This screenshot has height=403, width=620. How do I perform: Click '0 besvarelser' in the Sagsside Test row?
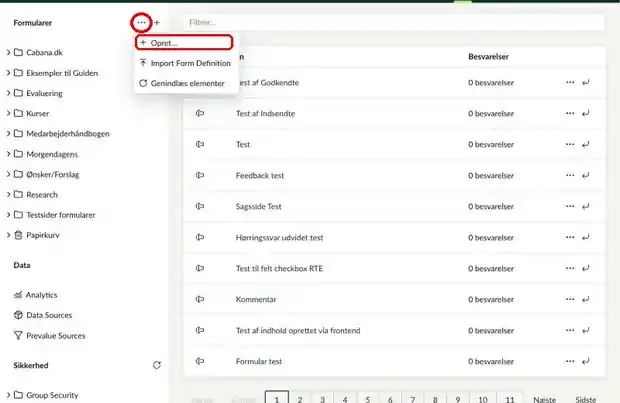coord(491,206)
